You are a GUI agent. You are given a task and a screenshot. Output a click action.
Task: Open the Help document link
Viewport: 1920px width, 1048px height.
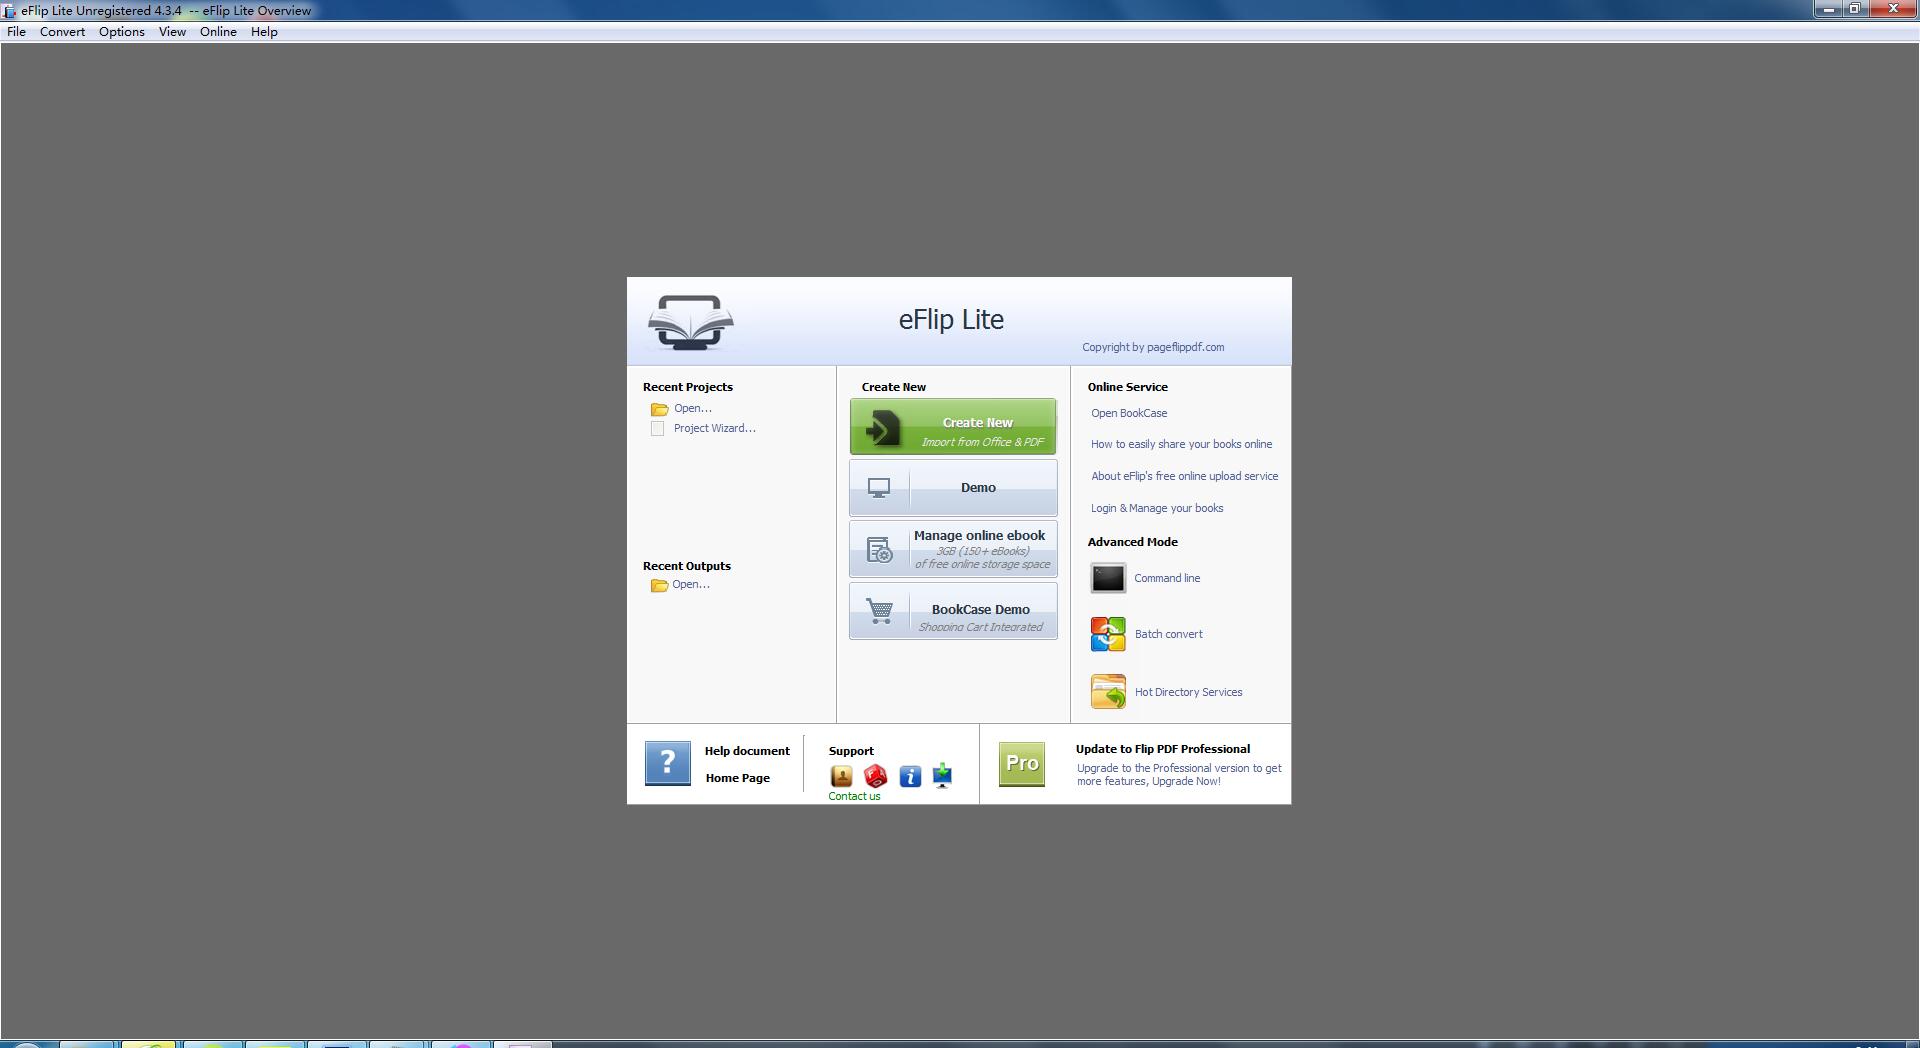coord(747,751)
